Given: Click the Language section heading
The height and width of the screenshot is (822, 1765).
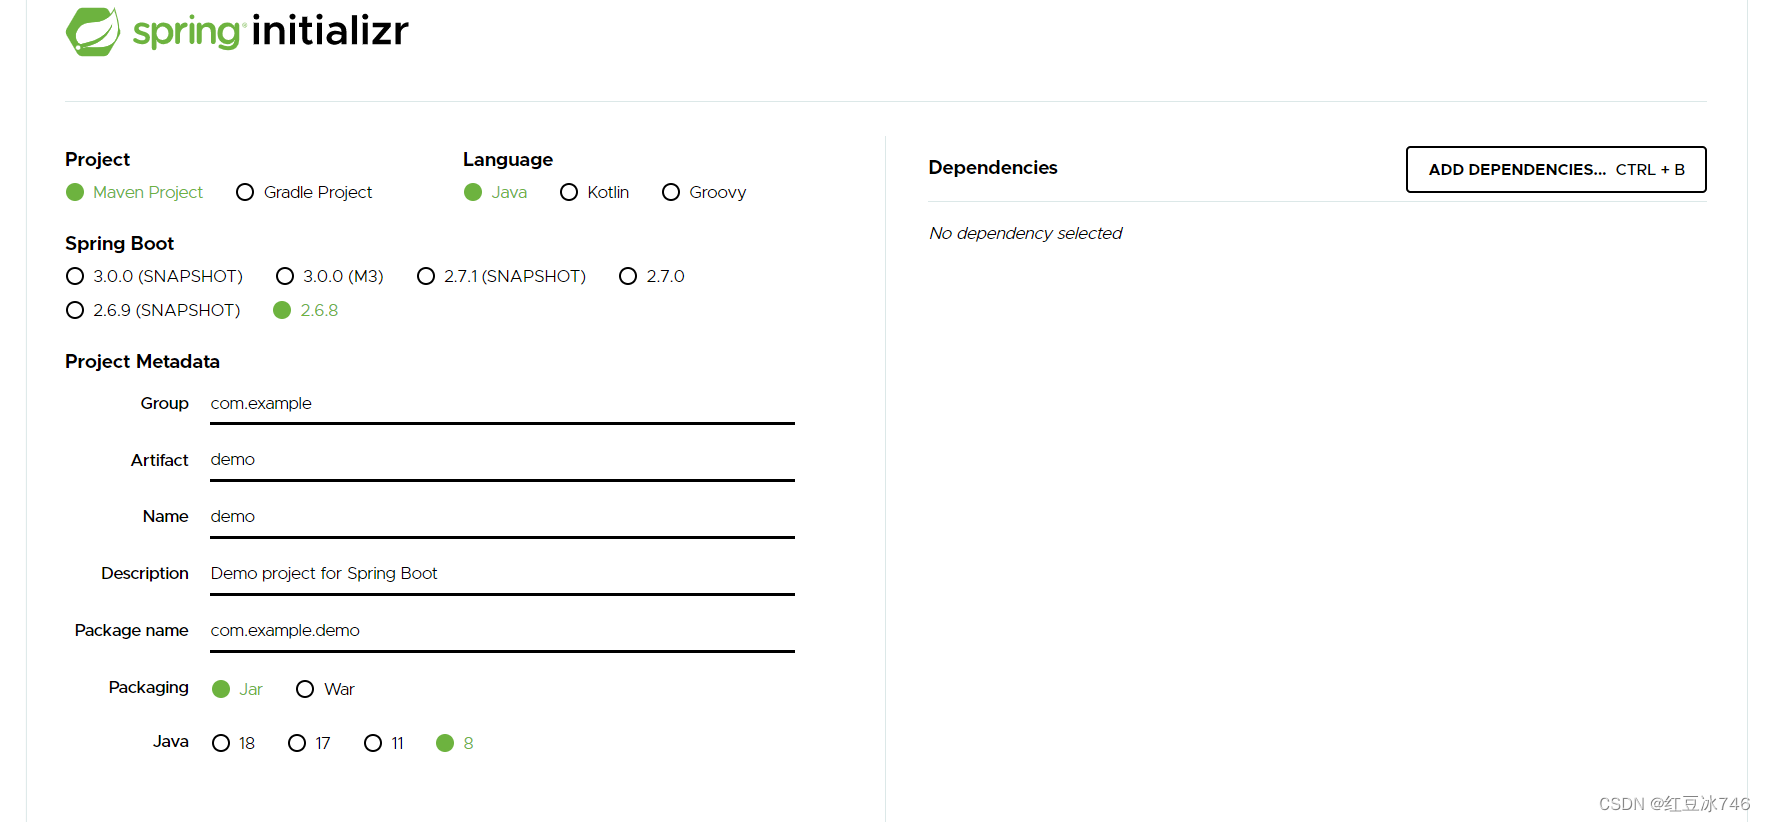Looking at the screenshot, I should pos(507,159).
